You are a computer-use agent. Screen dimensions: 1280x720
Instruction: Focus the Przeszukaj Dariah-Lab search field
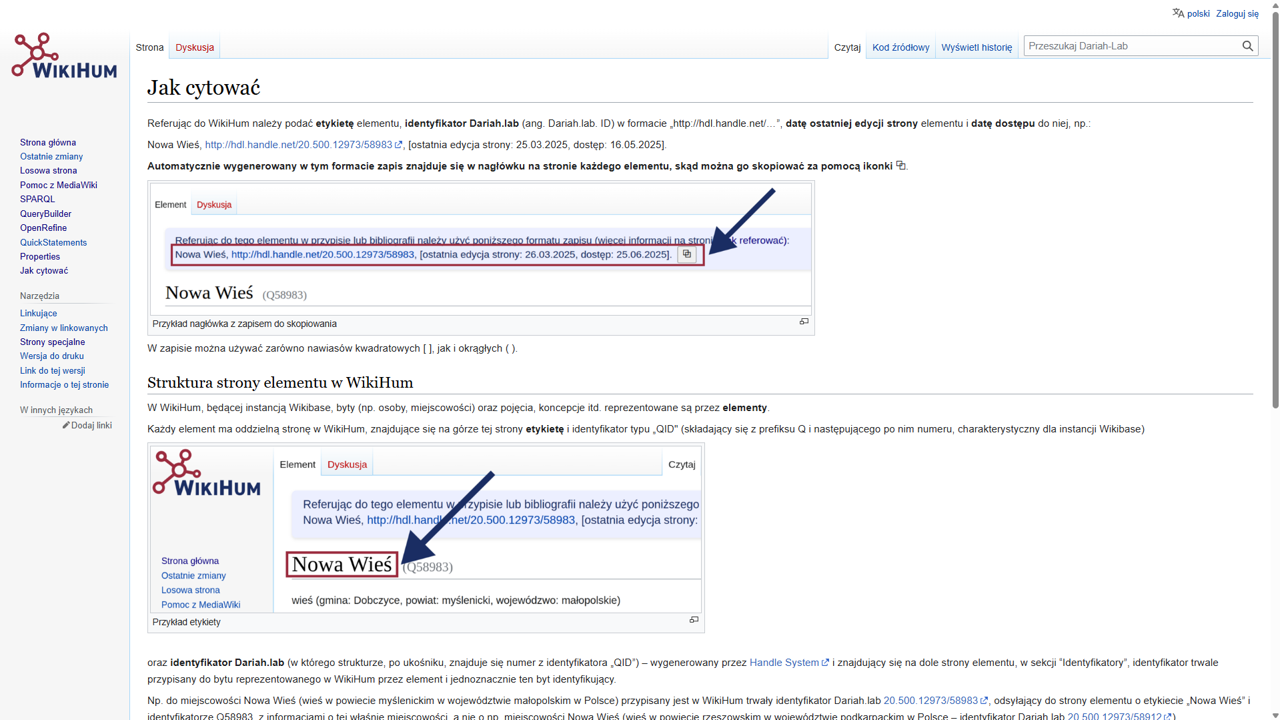coord(1130,46)
